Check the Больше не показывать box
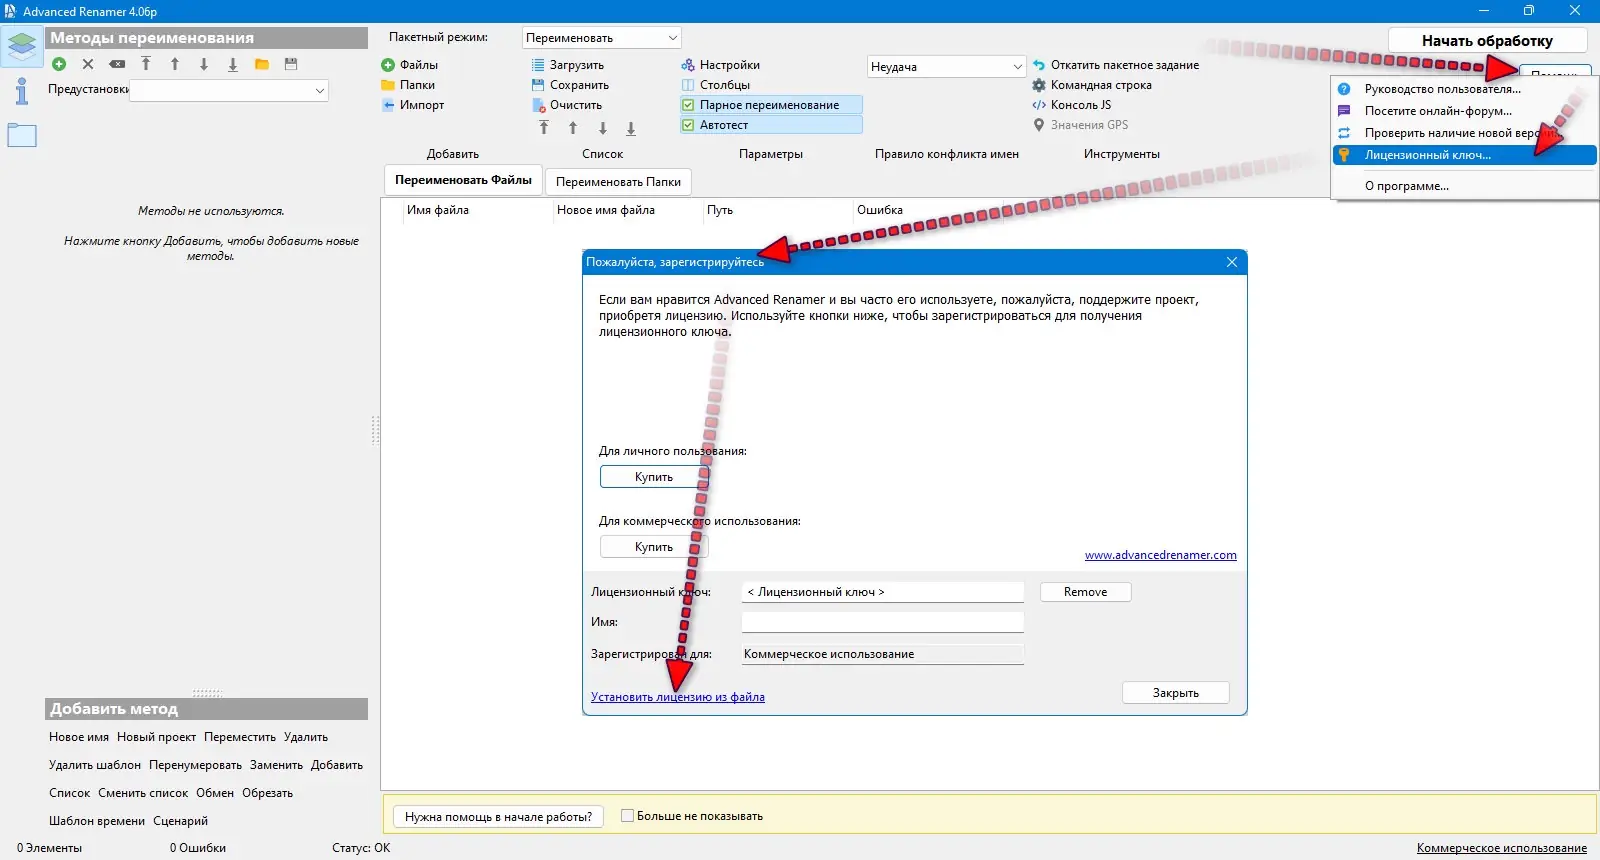 point(628,816)
